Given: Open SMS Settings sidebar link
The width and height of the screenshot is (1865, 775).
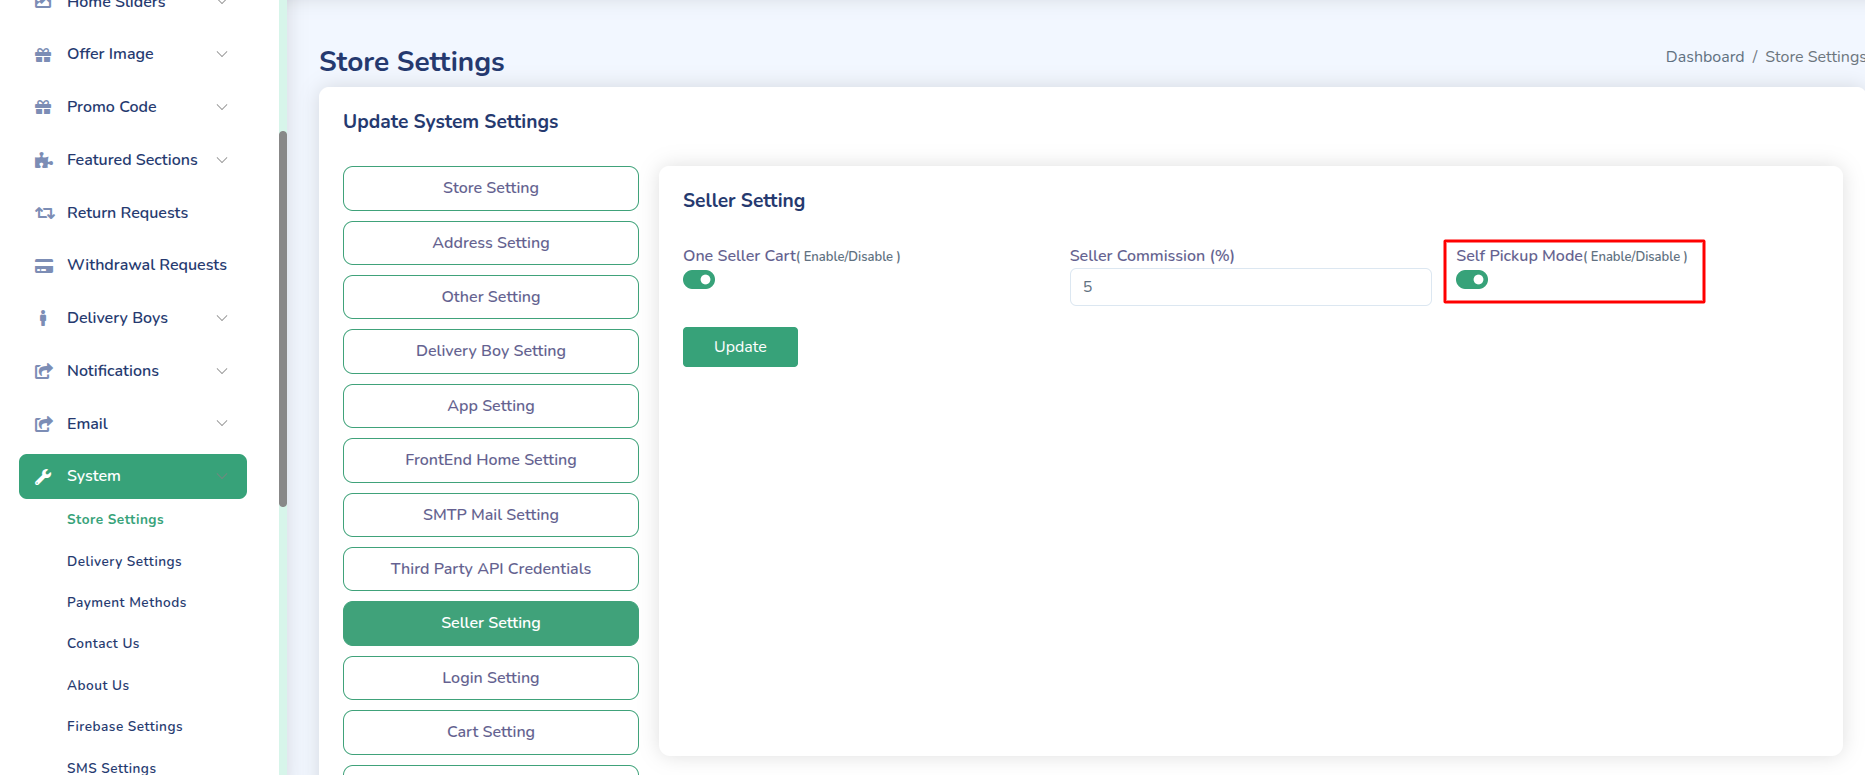Looking at the screenshot, I should coord(111,768).
